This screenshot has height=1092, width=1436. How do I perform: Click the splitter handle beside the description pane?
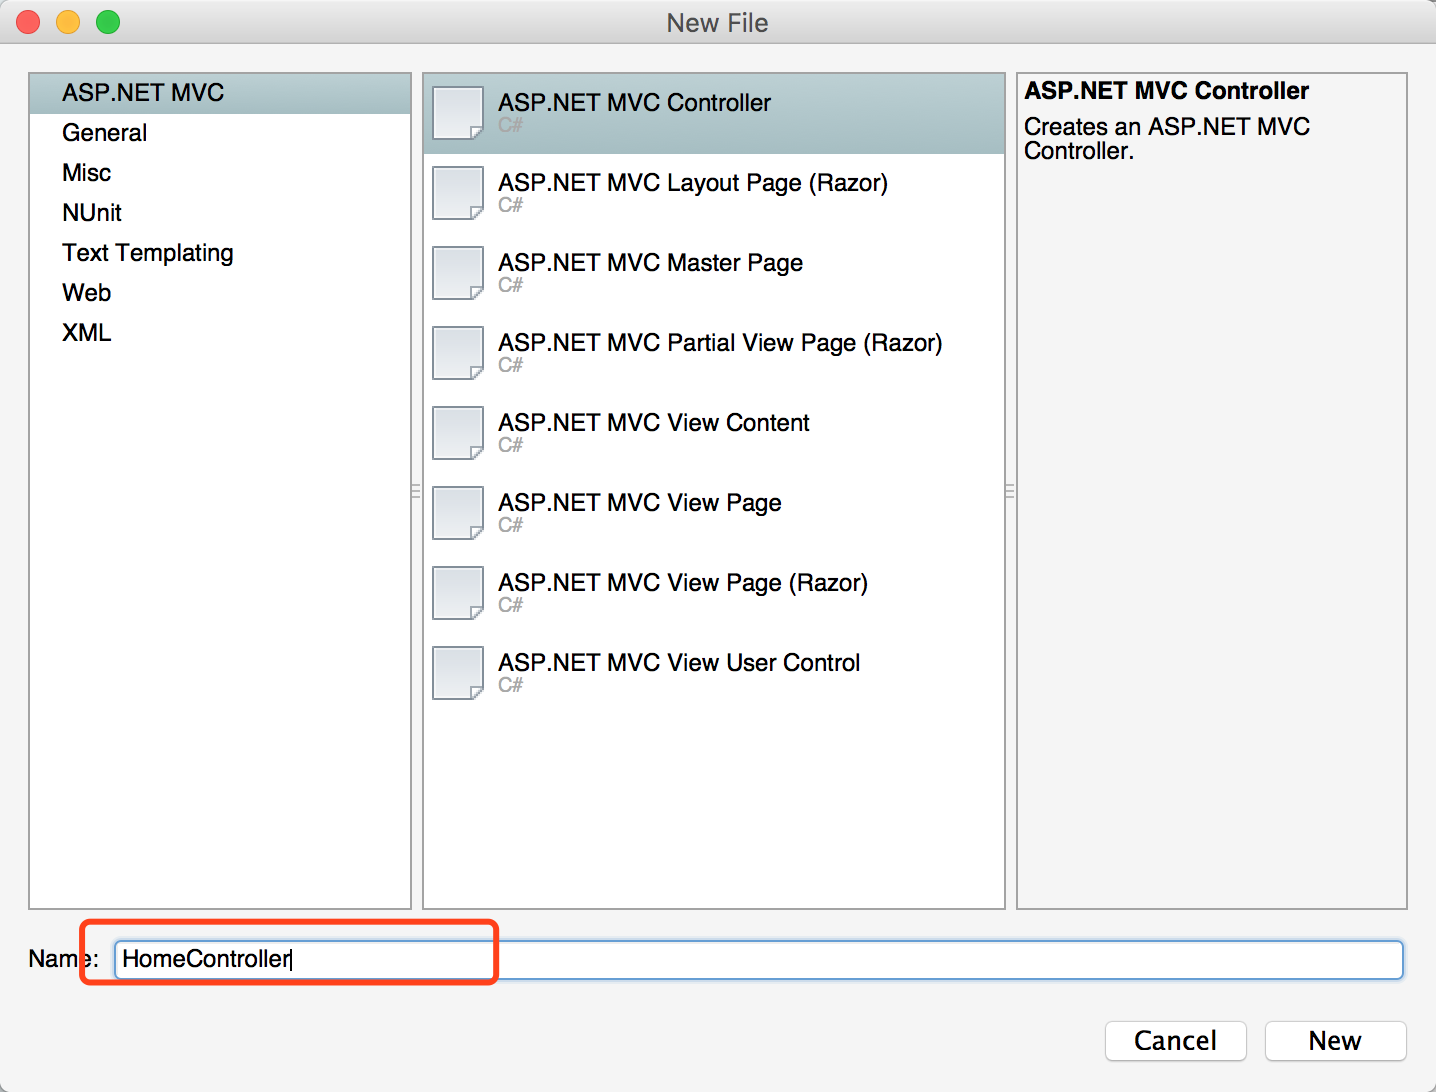[x=1010, y=491]
